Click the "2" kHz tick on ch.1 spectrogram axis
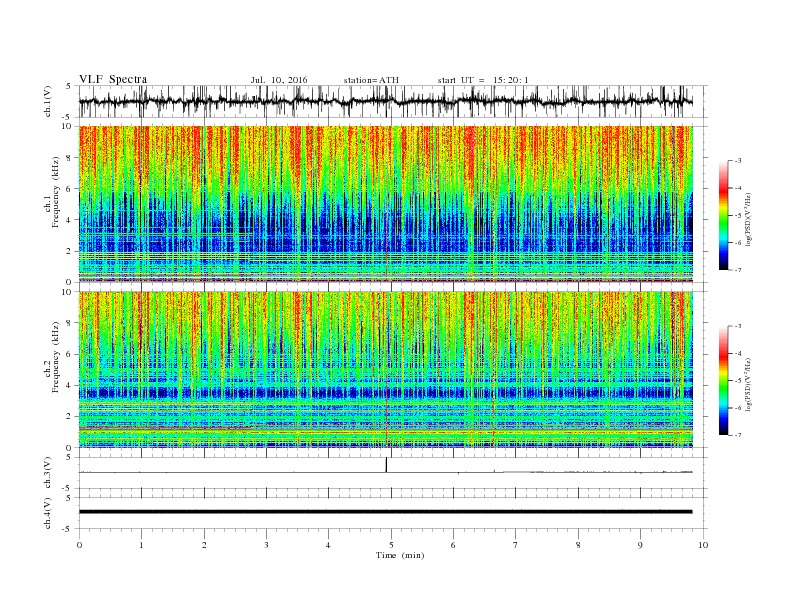This screenshot has width=792, height=612. 70,251
